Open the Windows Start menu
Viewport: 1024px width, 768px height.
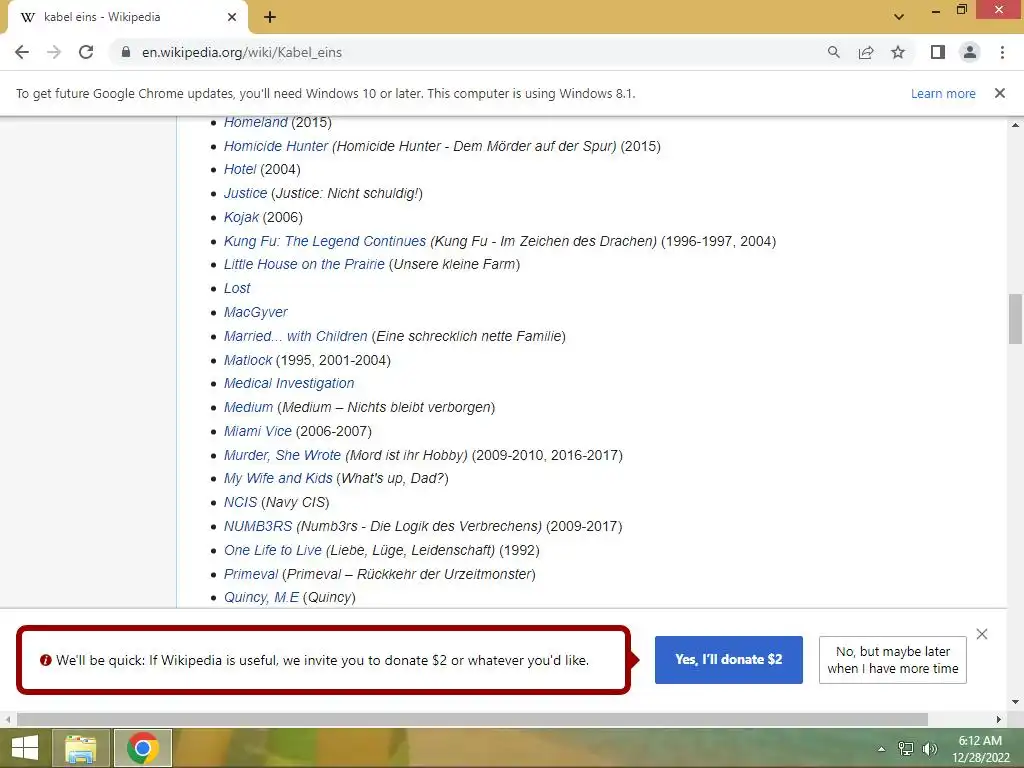click(x=25, y=748)
